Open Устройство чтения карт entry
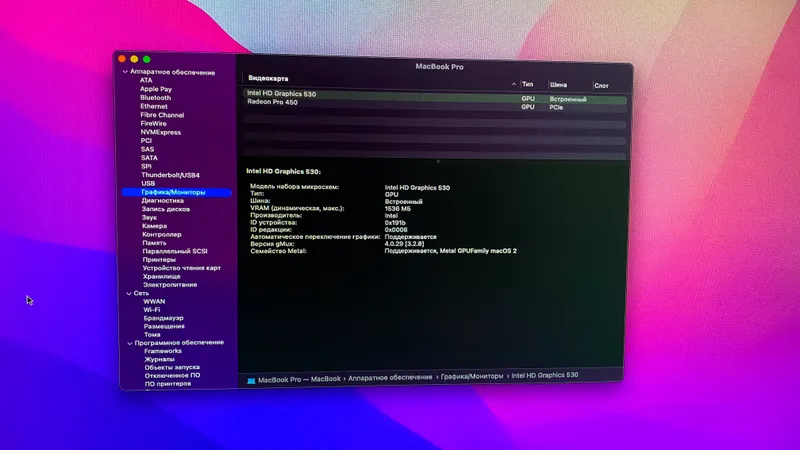Viewport: 800px width, 450px height. click(x=181, y=268)
